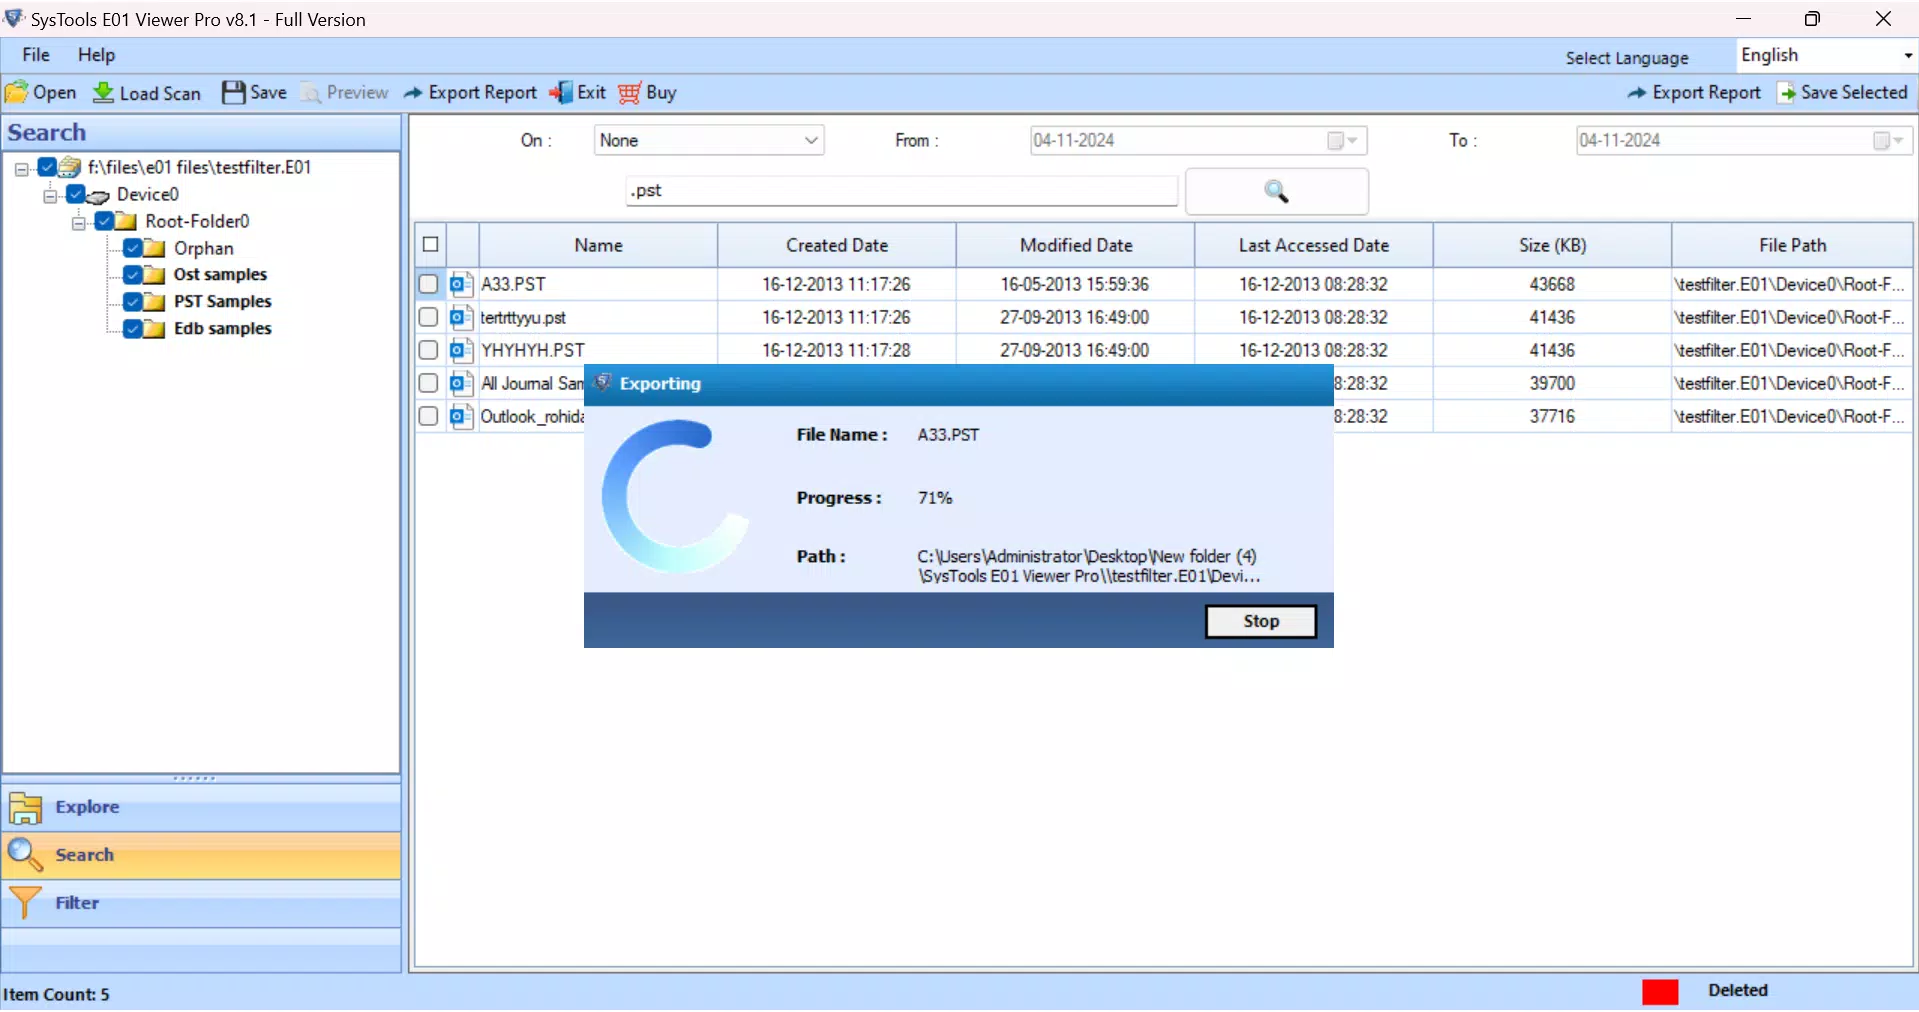Screen dimensions: 1919x1012
Task: Click the left Export Report arrow icon
Action: tap(412, 93)
